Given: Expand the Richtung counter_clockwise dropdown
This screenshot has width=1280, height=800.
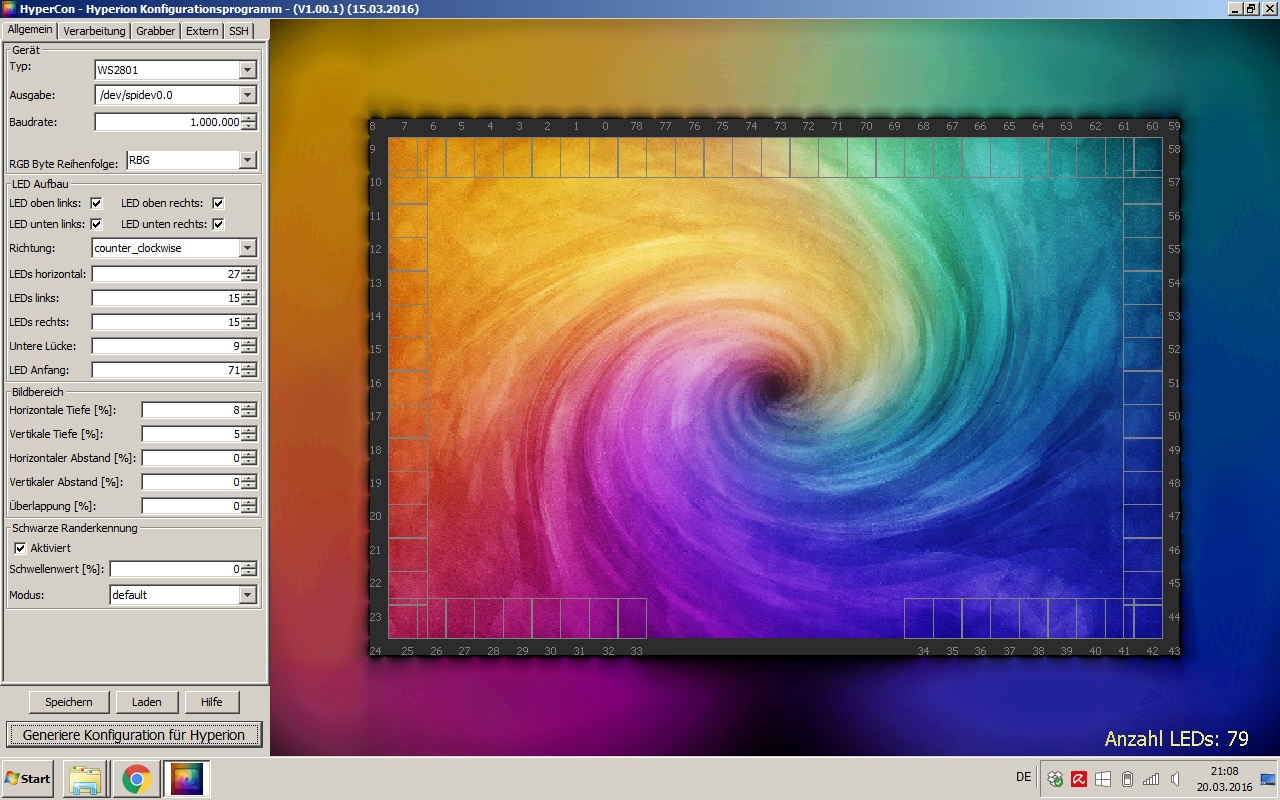Looking at the screenshot, I should coord(248,248).
